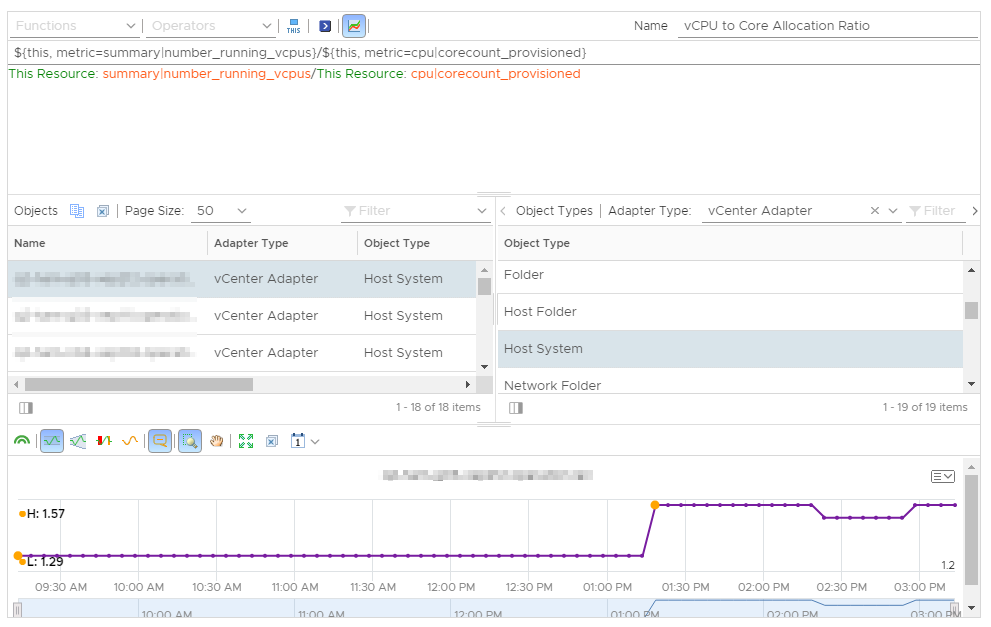Viewport: 991px width, 627px height.
Task: Click the objects list horizontal scrollbar
Action: [139, 384]
